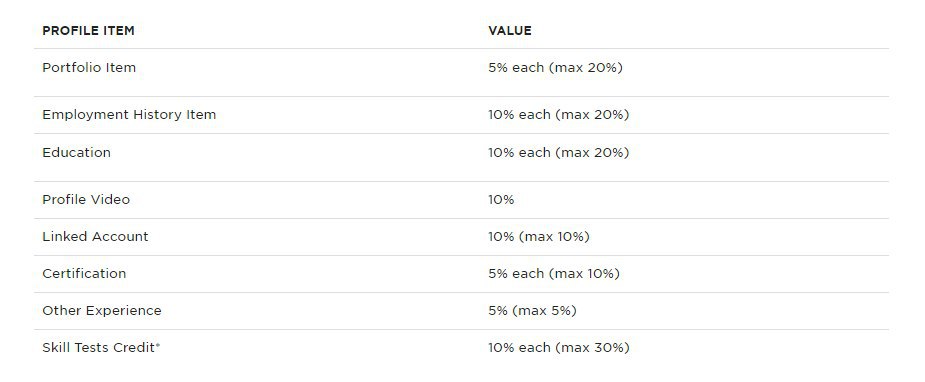Screen dimensions: 925x382
Task: Click Education value 10% each (max 20%)
Action: point(559,153)
